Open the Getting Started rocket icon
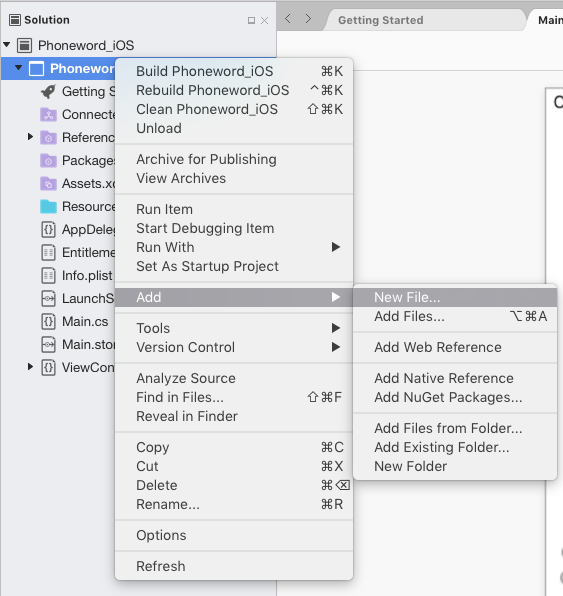 (48, 92)
